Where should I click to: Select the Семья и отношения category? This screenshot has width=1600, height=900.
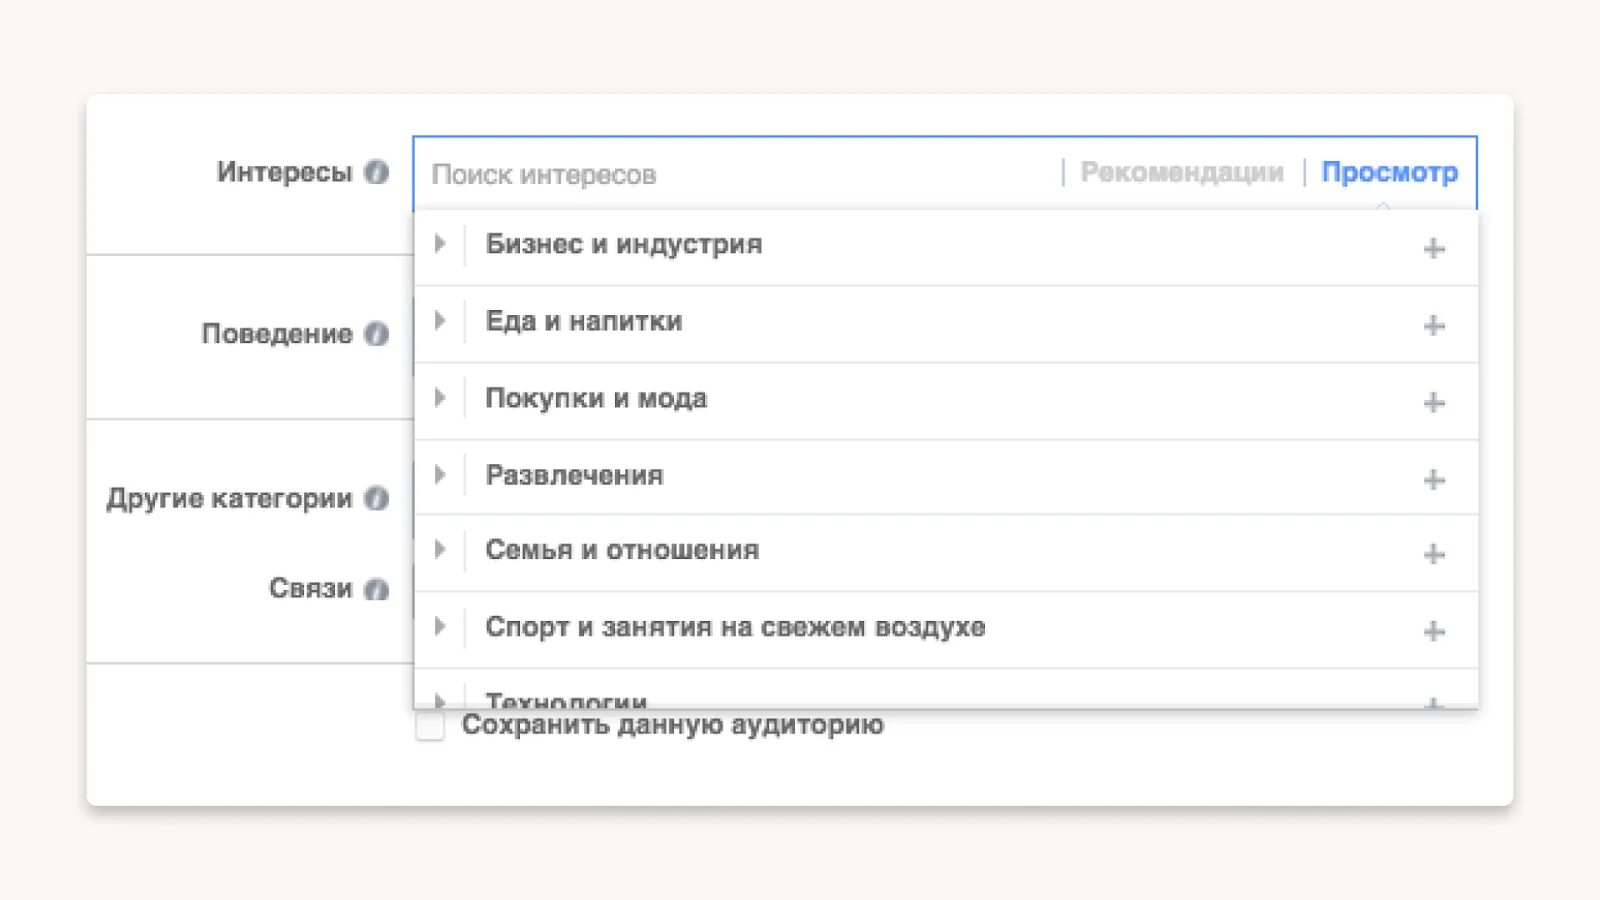point(622,550)
